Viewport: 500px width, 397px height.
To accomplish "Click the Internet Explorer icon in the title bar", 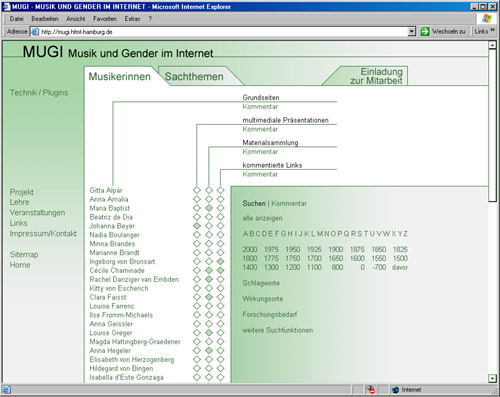I will (x=6, y=6).
